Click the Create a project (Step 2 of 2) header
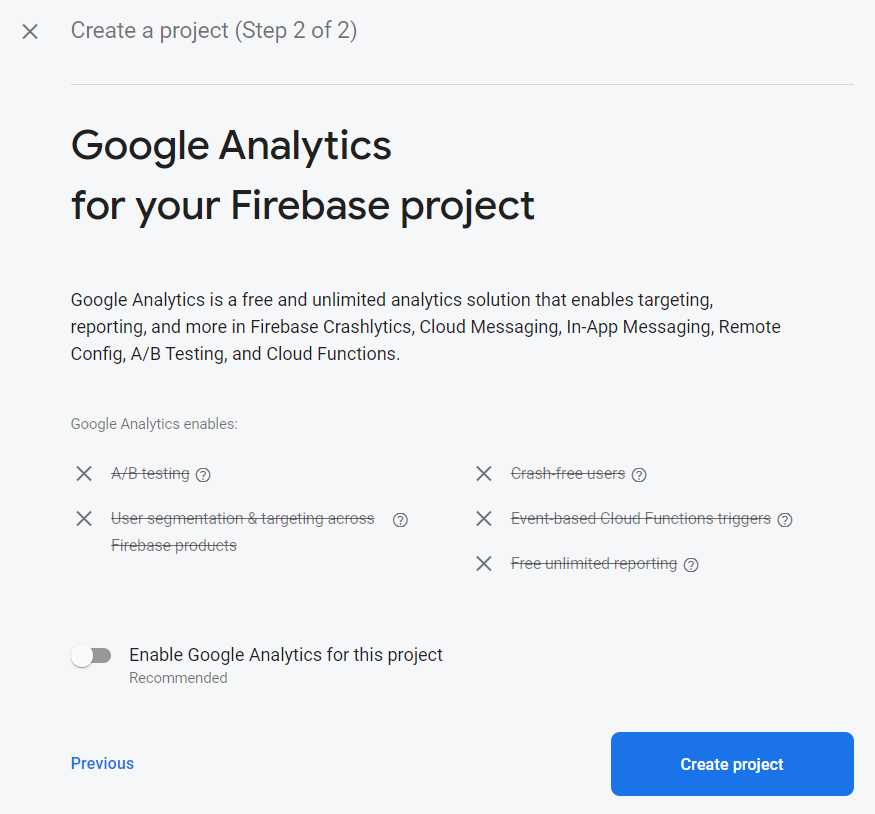The height and width of the screenshot is (814, 875). click(x=214, y=31)
